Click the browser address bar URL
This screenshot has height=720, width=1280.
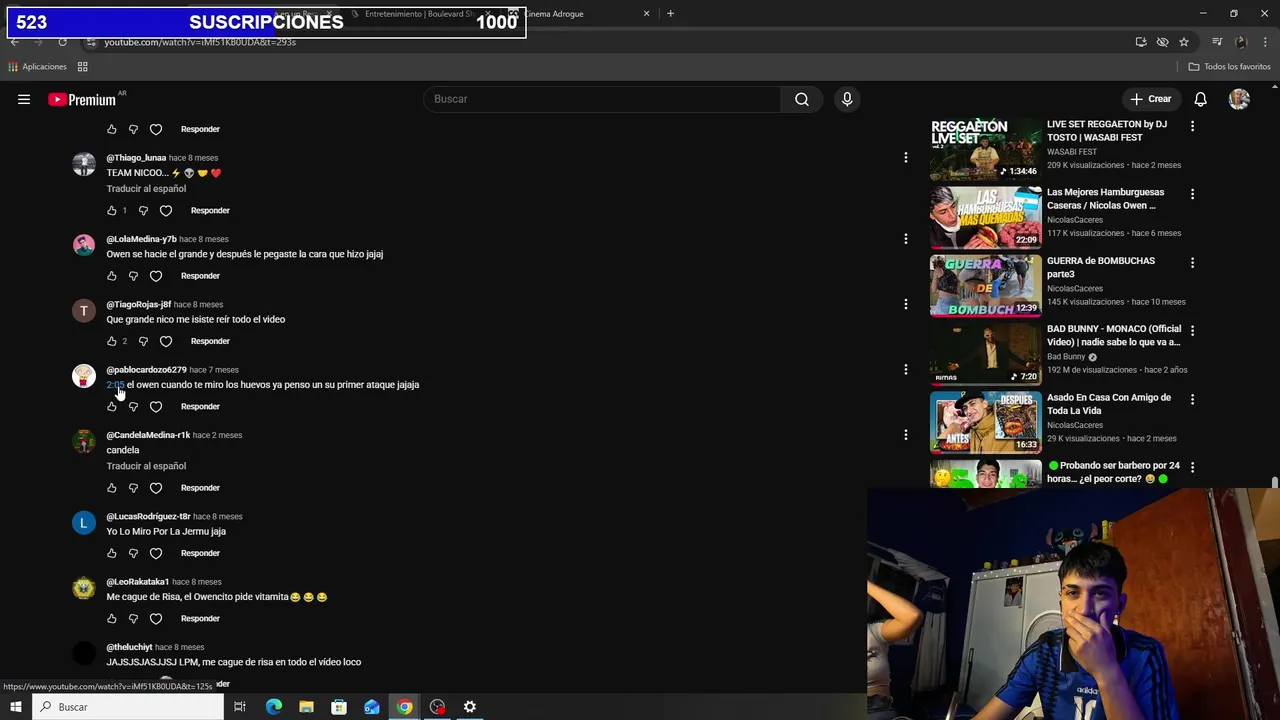[200, 42]
